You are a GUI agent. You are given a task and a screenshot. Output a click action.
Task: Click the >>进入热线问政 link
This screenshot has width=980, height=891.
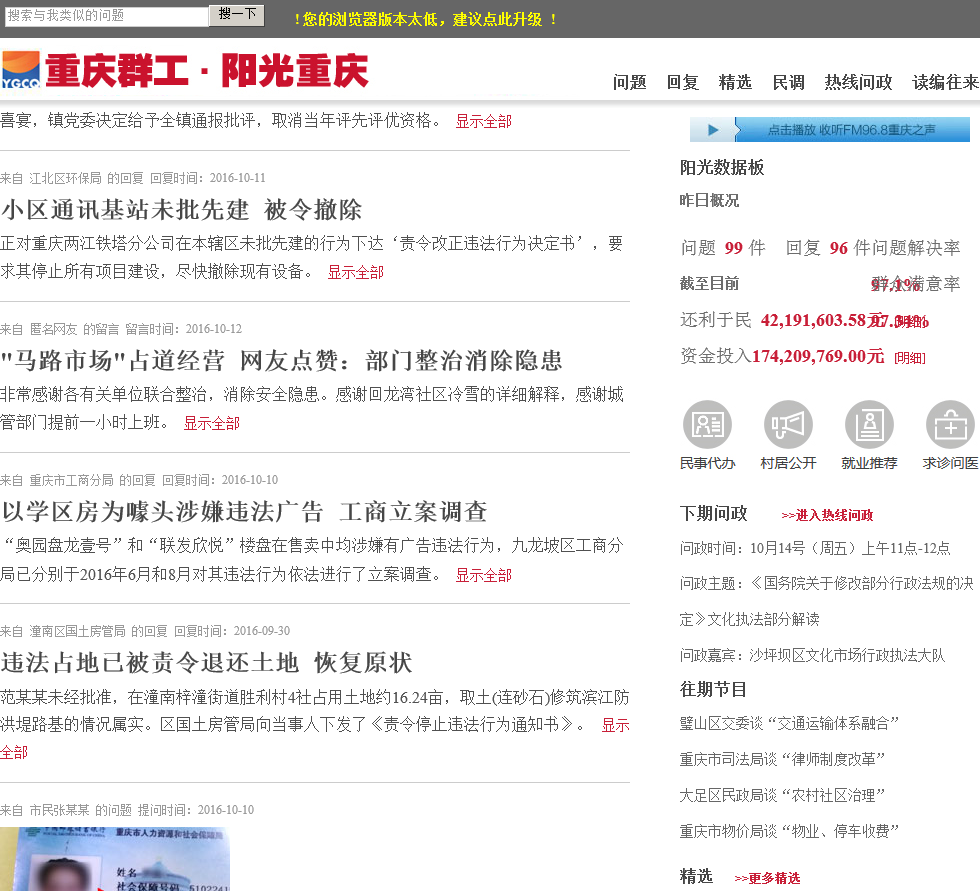[827, 515]
